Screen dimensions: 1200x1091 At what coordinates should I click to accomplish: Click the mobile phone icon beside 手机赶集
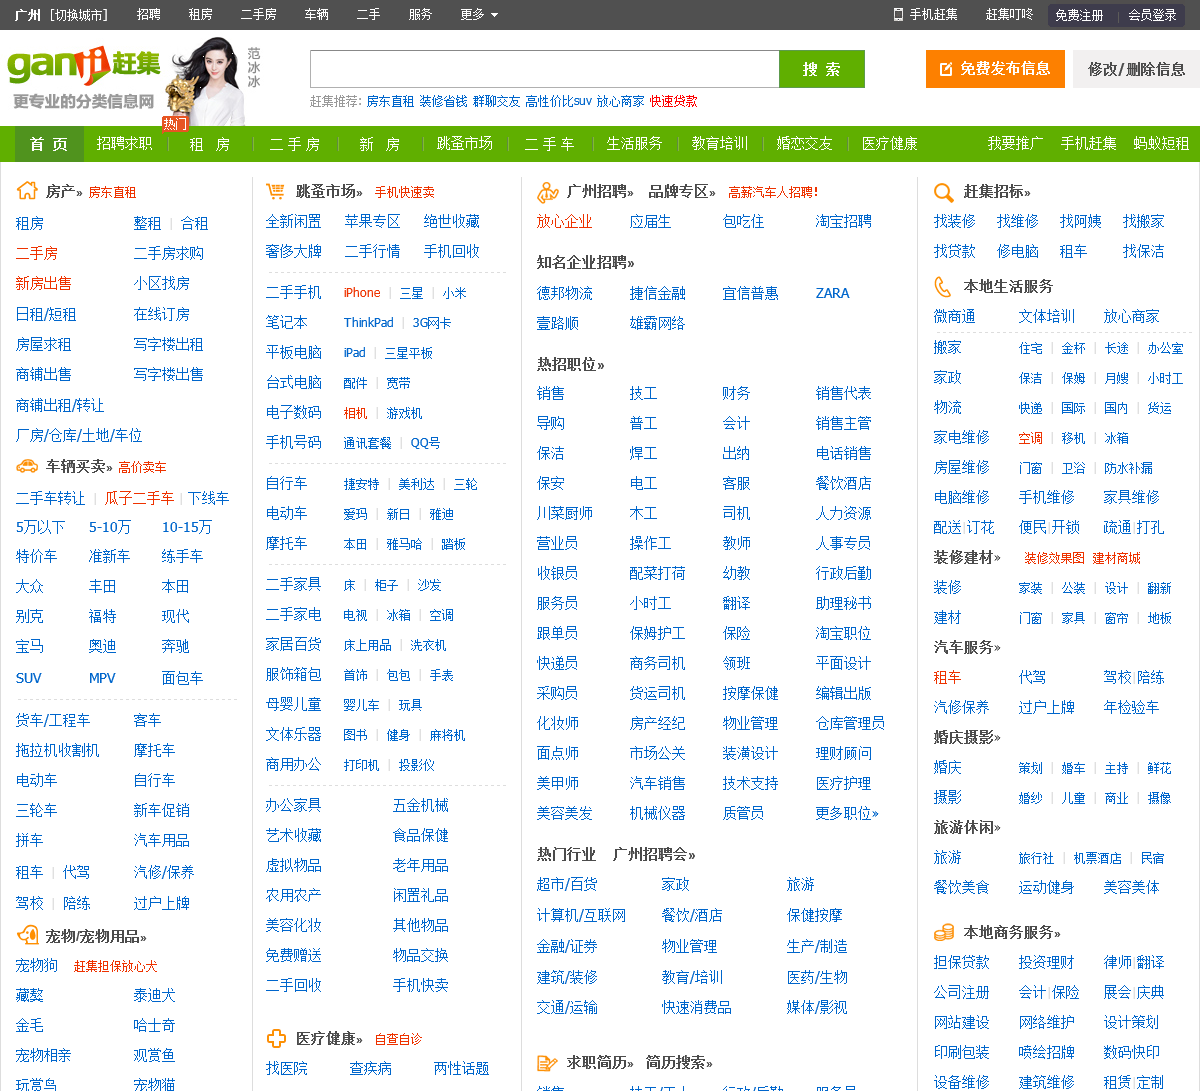pos(898,14)
